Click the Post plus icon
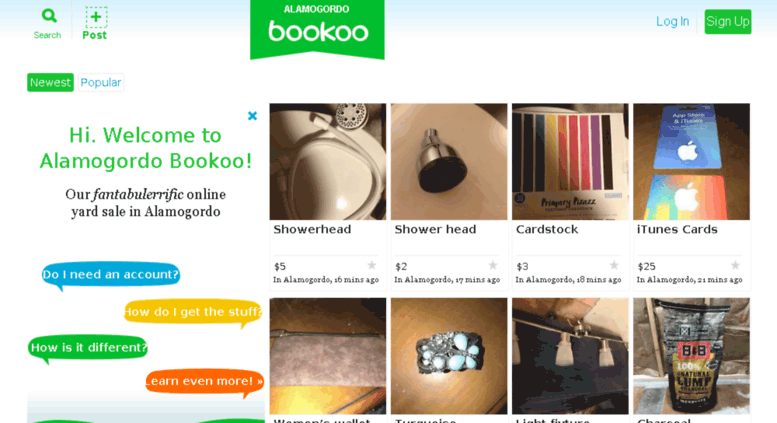 point(96,17)
